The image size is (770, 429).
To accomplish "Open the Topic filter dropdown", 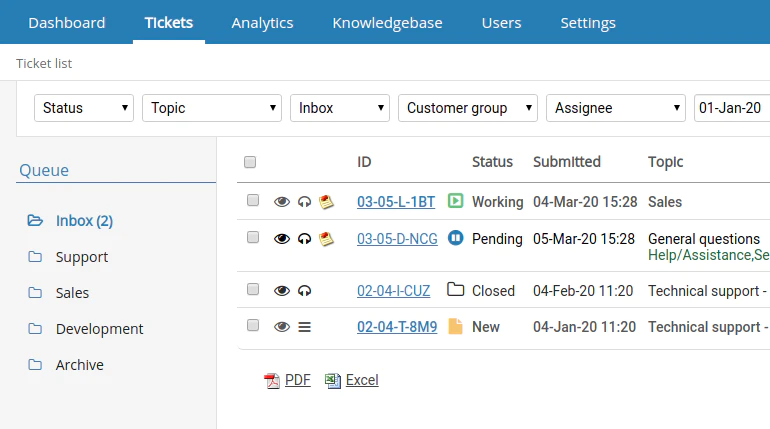I will coord(212,108).
